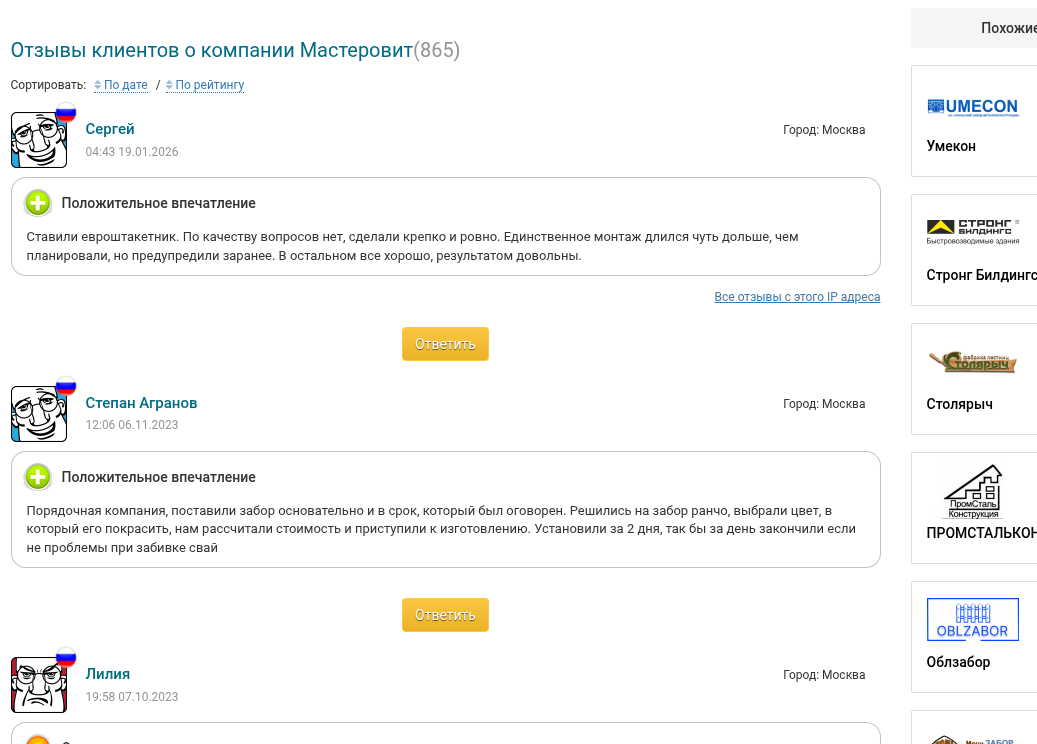1037x744 pixels.
Task: Open the UMECON company logo
Action: [x=973, y=107]
